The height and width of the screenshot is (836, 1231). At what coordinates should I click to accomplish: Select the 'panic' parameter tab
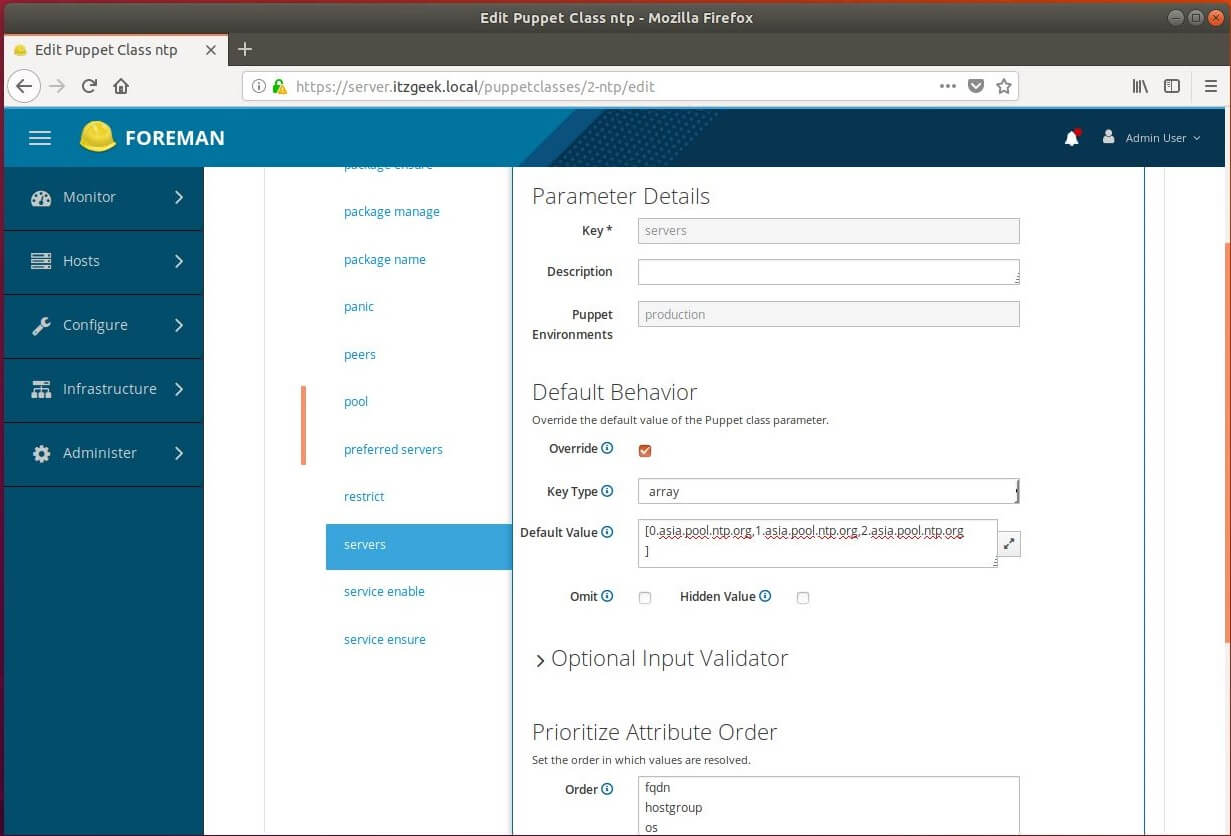359,307
